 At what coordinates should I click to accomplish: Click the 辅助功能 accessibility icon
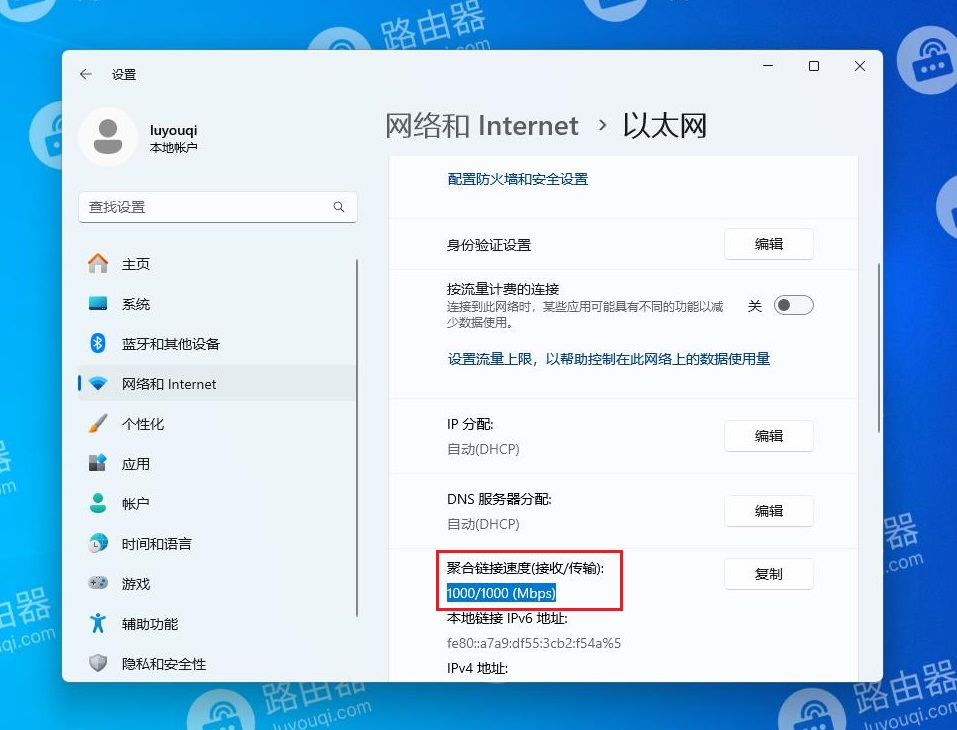(98, 623)
